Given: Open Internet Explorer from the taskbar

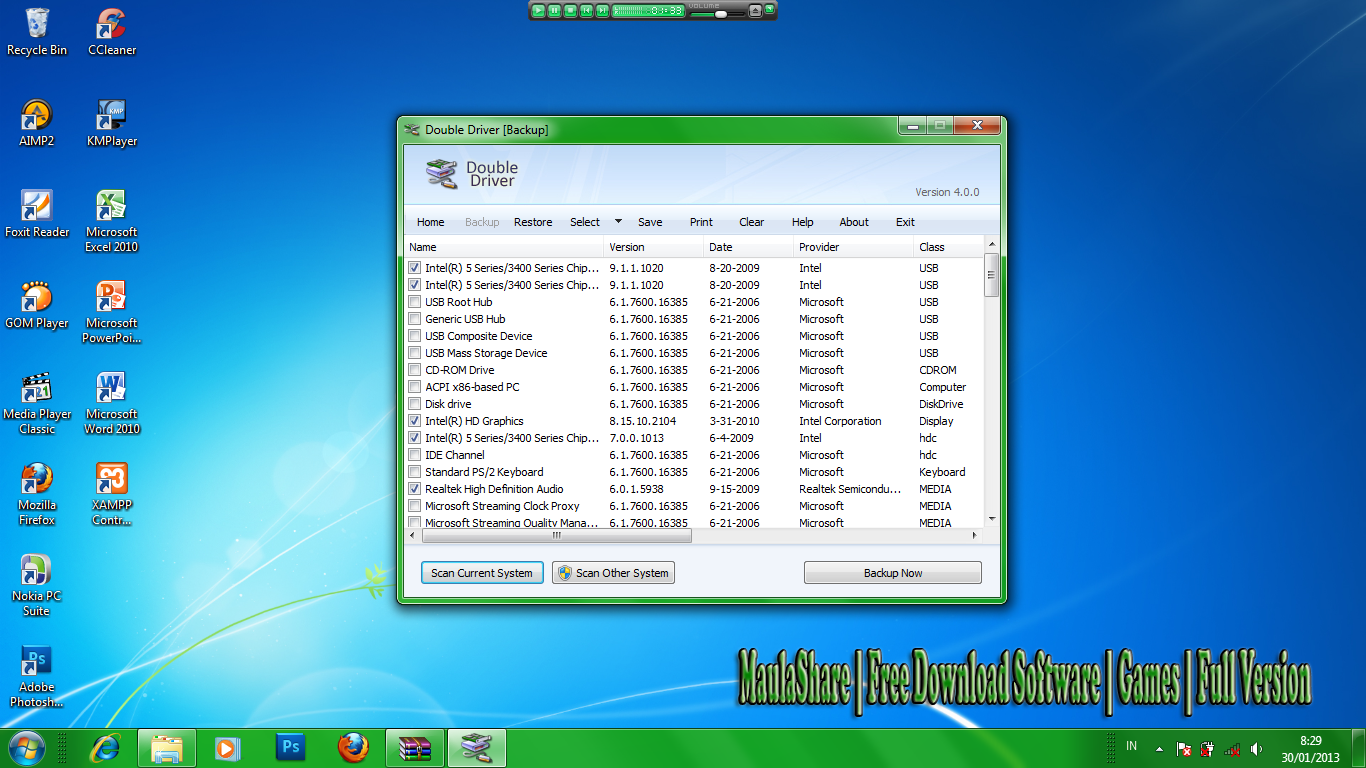Looking at the screenshot, I should click(x=105, y=748).
